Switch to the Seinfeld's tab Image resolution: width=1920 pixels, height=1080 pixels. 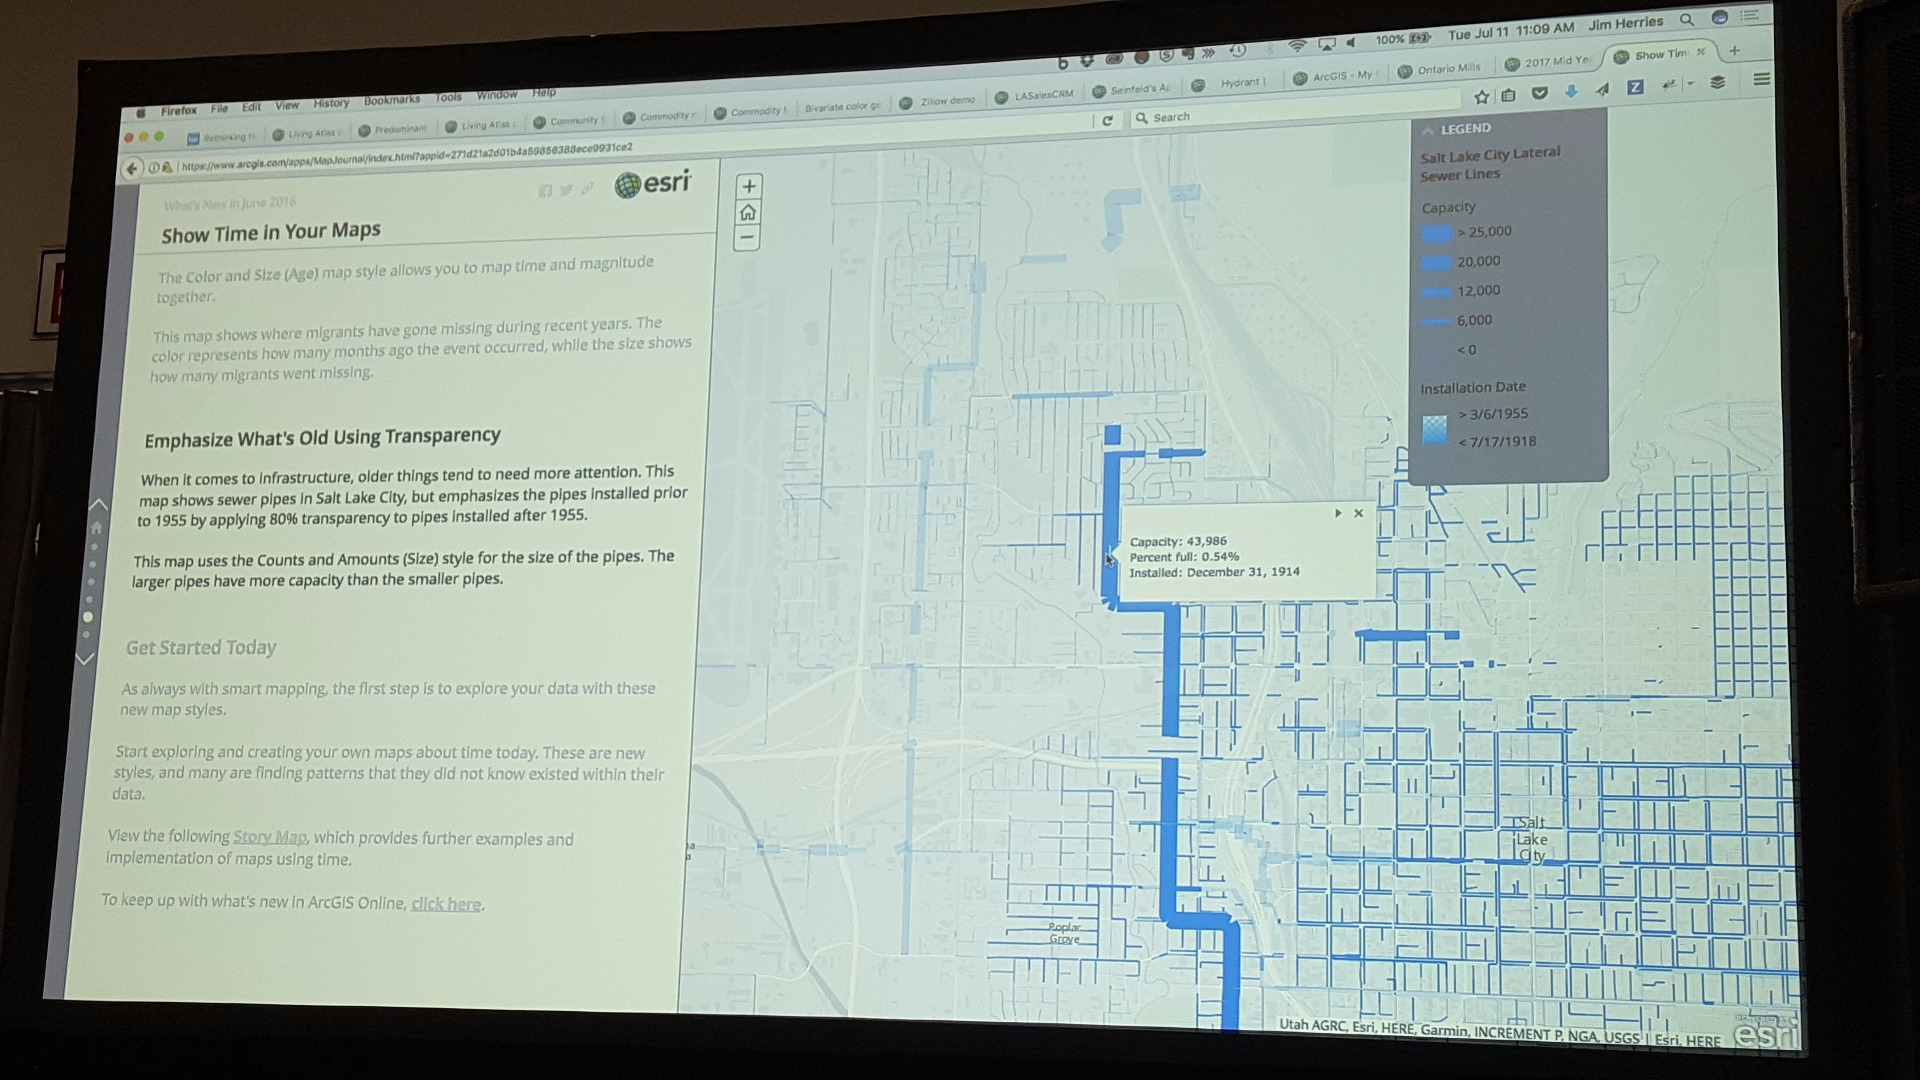click(x=1133, y=90)
